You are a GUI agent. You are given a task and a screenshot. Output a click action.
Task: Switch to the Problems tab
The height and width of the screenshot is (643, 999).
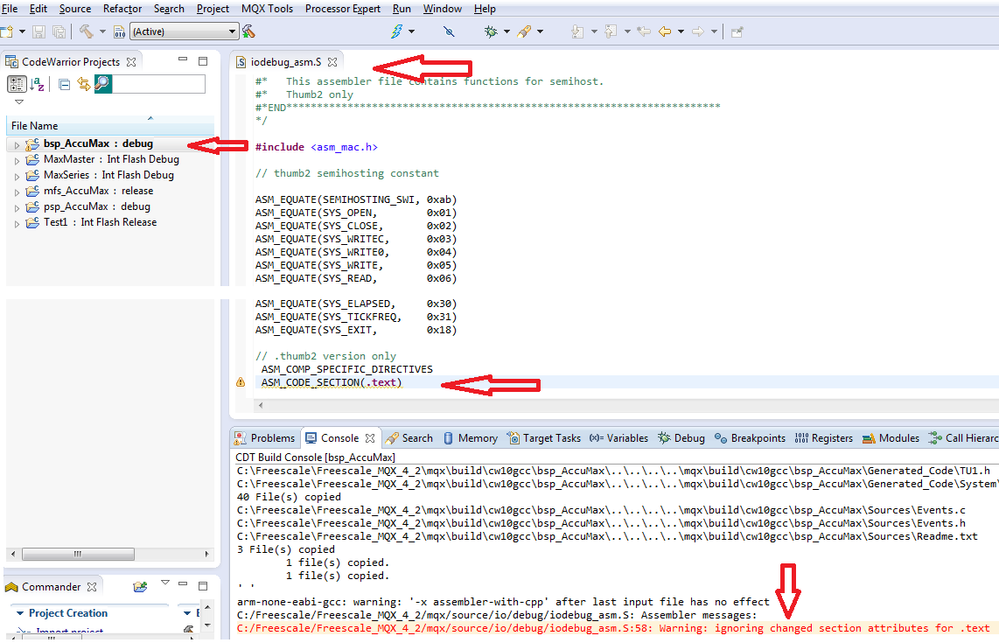(x=264, y=438)
